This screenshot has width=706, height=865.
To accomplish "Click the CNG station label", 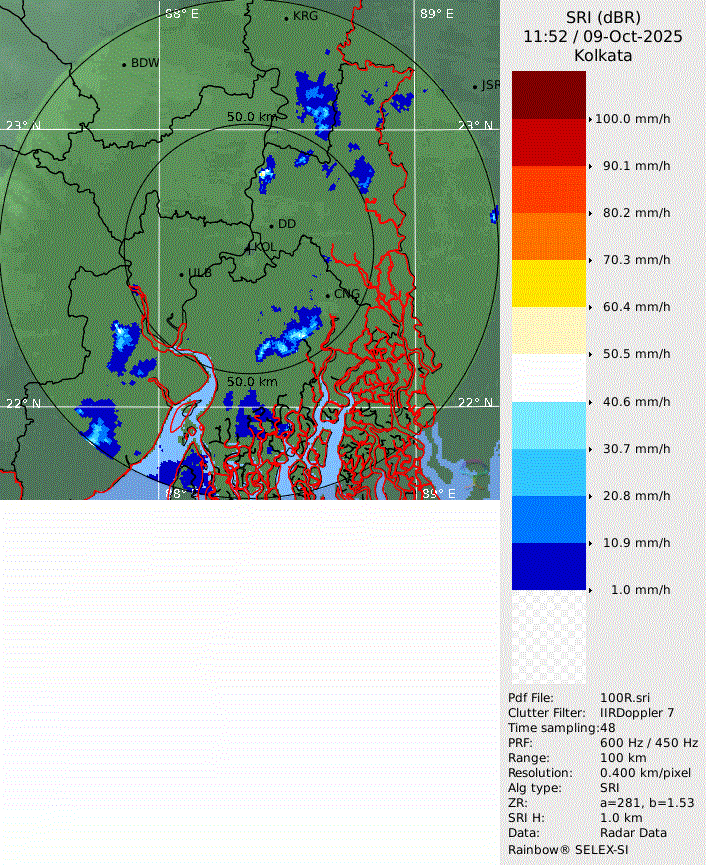I will 346,294.
